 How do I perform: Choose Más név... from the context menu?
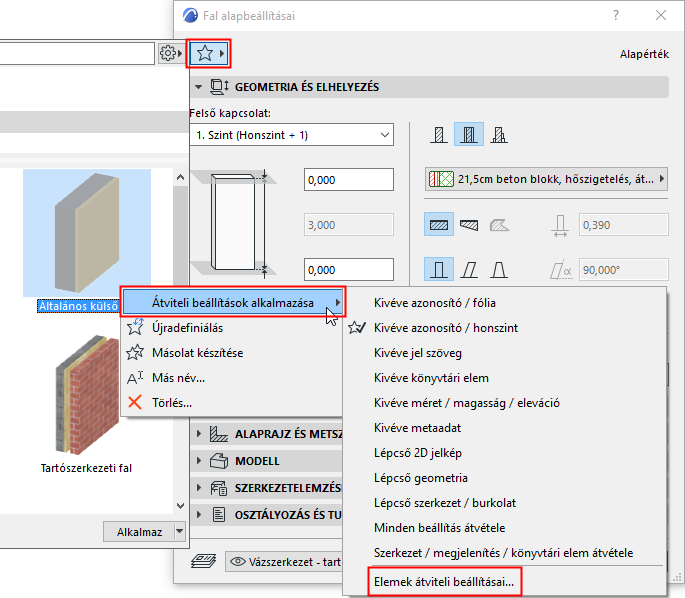coord(232,377)
